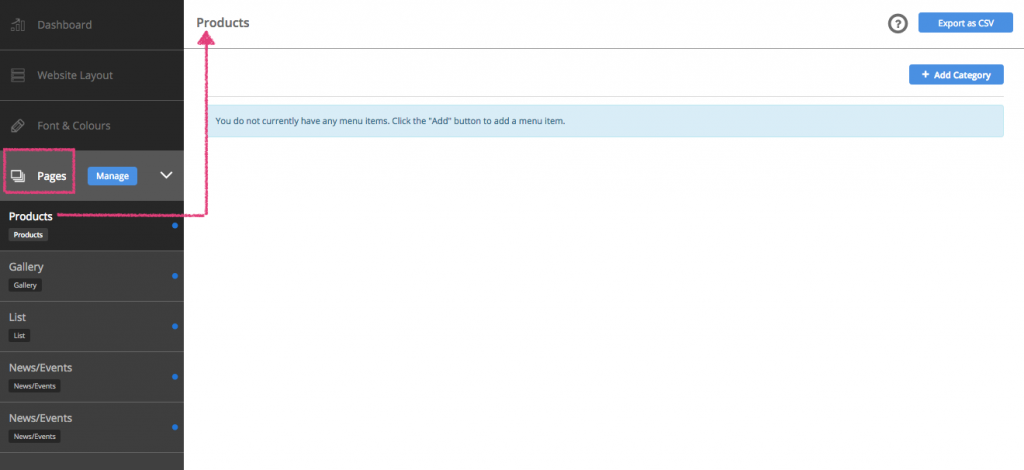
Task: Export the products as CSV
Action: coord(964,23)
